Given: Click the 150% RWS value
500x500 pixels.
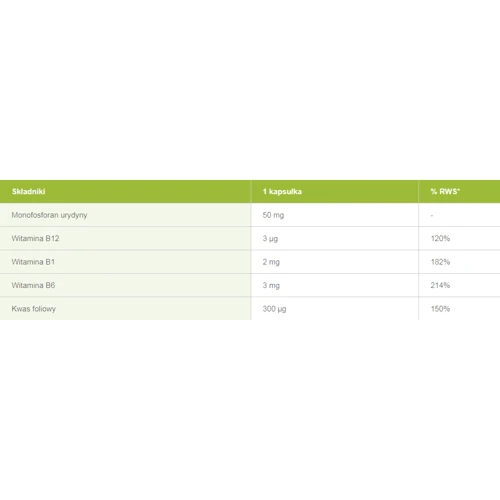Looking at the screenshot, I should coord(440,309).
